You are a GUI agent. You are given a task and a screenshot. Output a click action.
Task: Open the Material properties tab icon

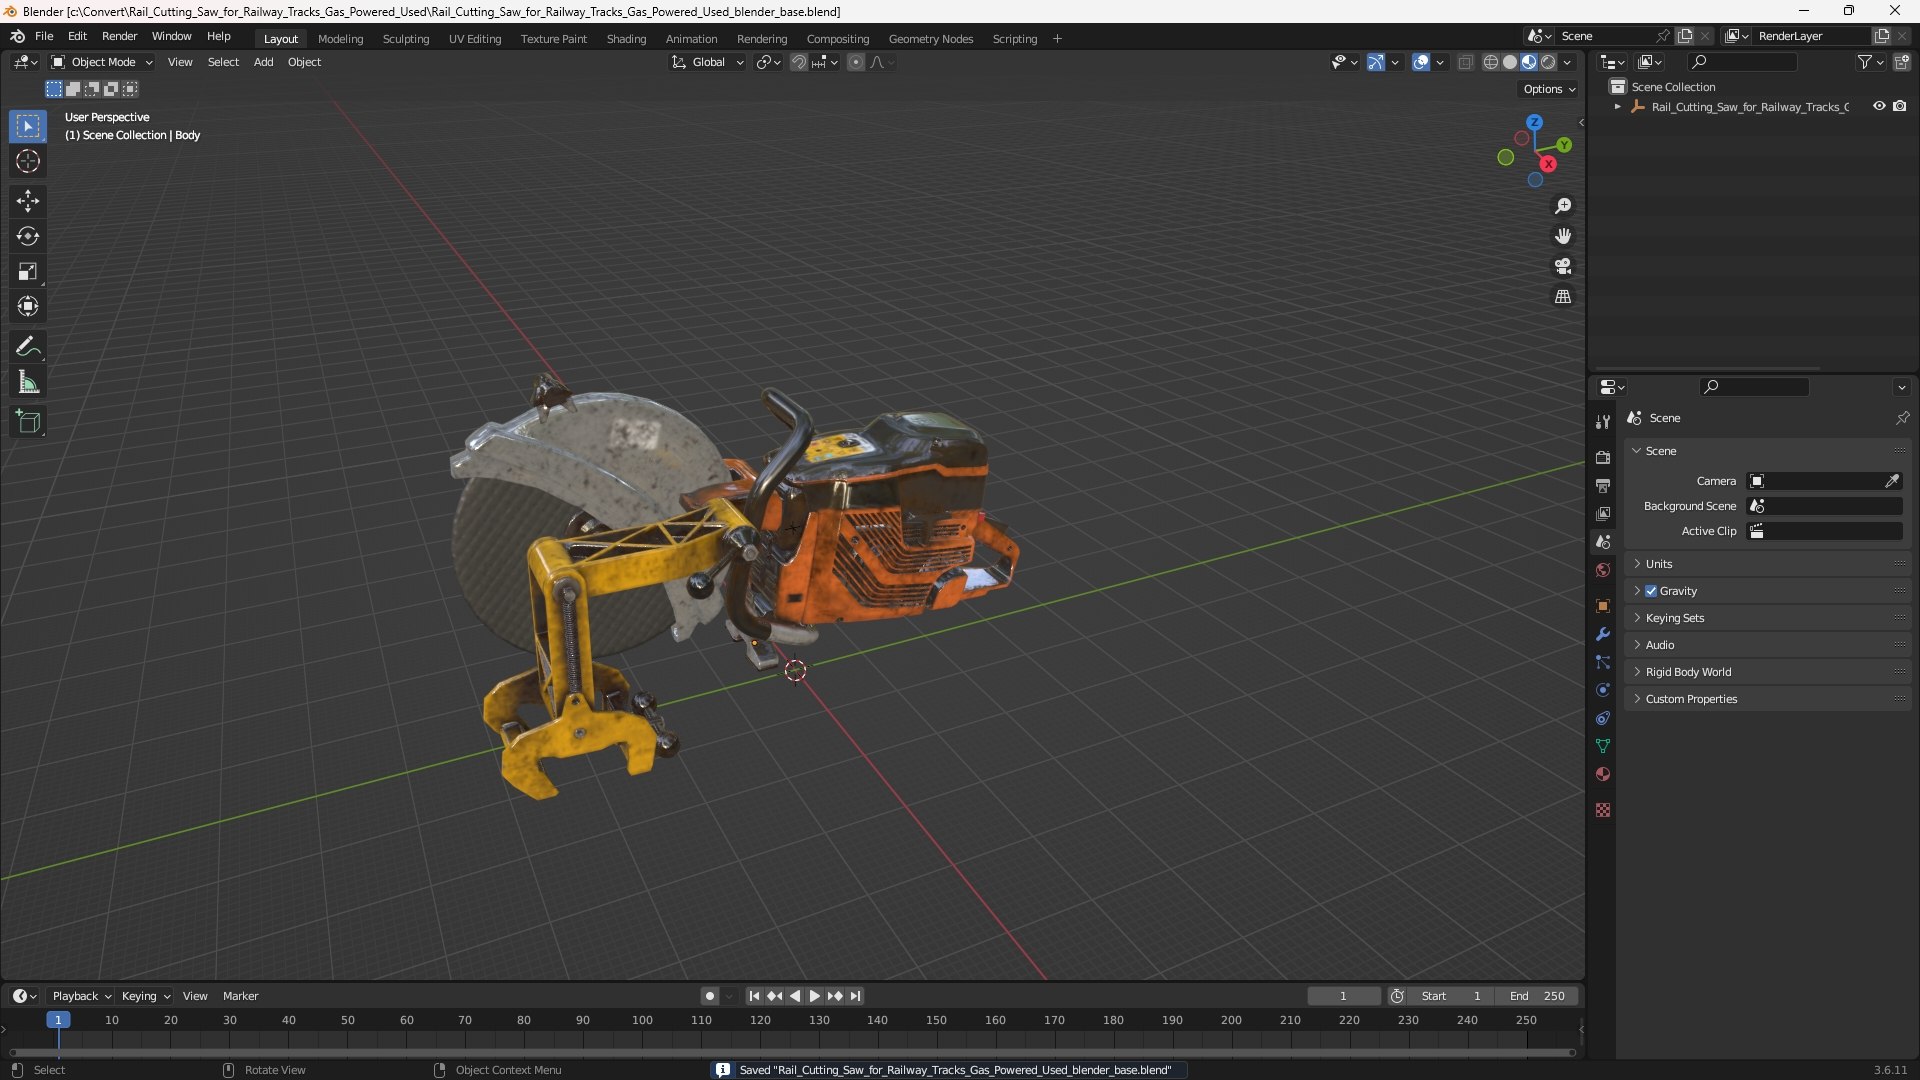(1603, 774)
